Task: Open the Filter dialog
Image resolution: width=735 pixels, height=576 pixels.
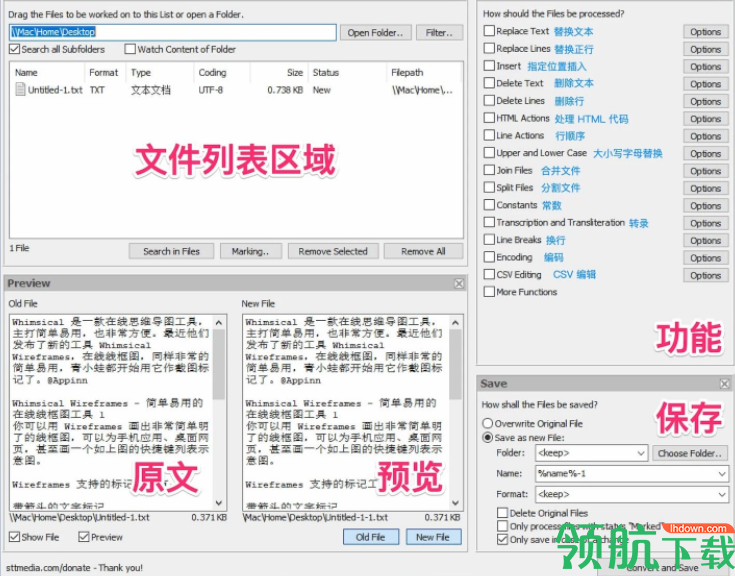Action: tap(439, 33)
